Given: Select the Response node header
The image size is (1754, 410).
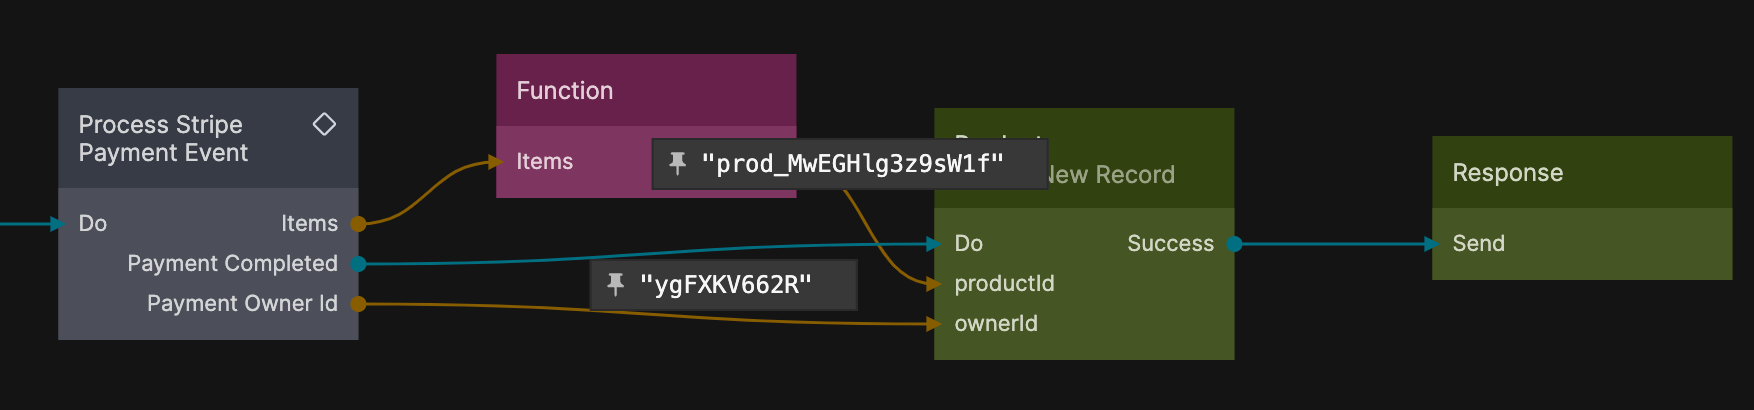Looking at the screenshot, I should click(x=1581, y=173).
